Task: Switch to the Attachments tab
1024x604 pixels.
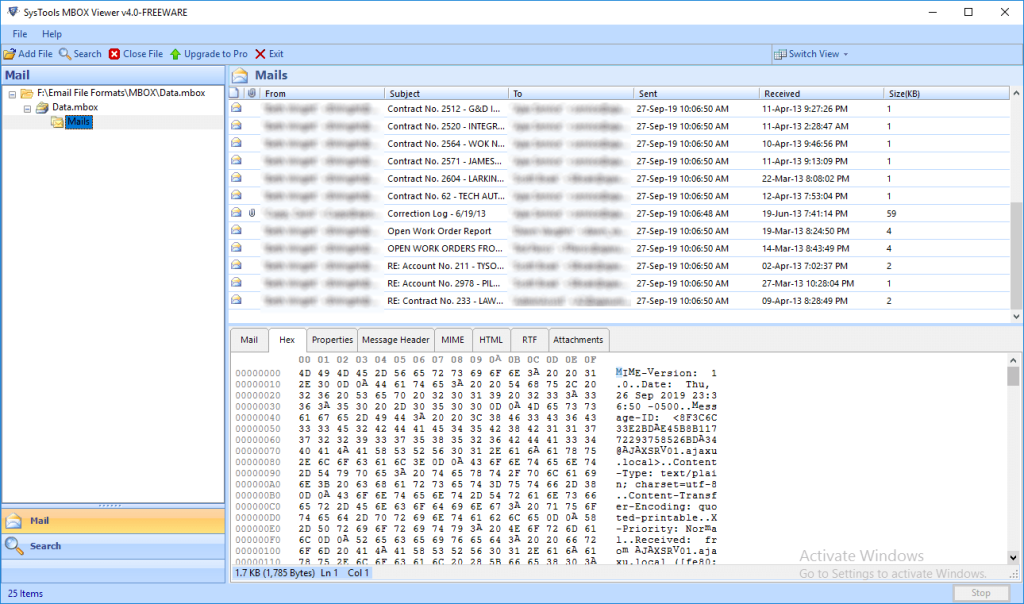Action: [578, 340]
